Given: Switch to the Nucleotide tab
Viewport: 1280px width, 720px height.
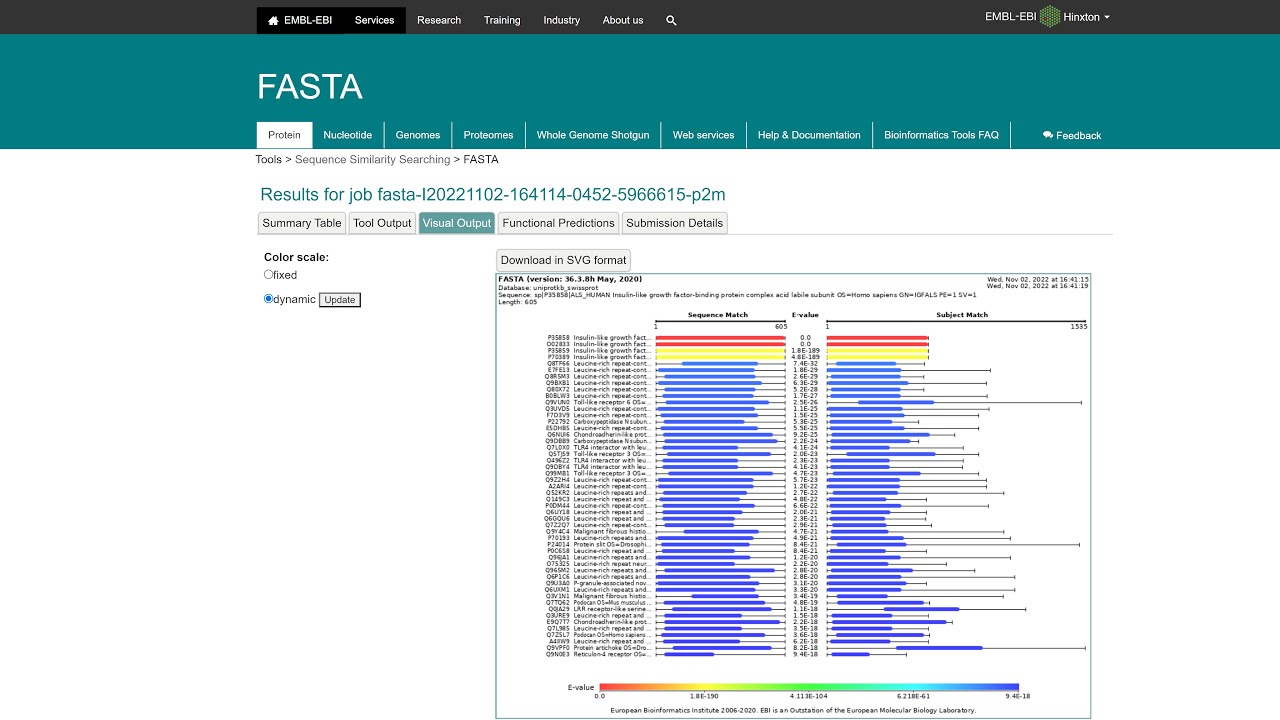Looking at the screenshot, I should 348,135.
